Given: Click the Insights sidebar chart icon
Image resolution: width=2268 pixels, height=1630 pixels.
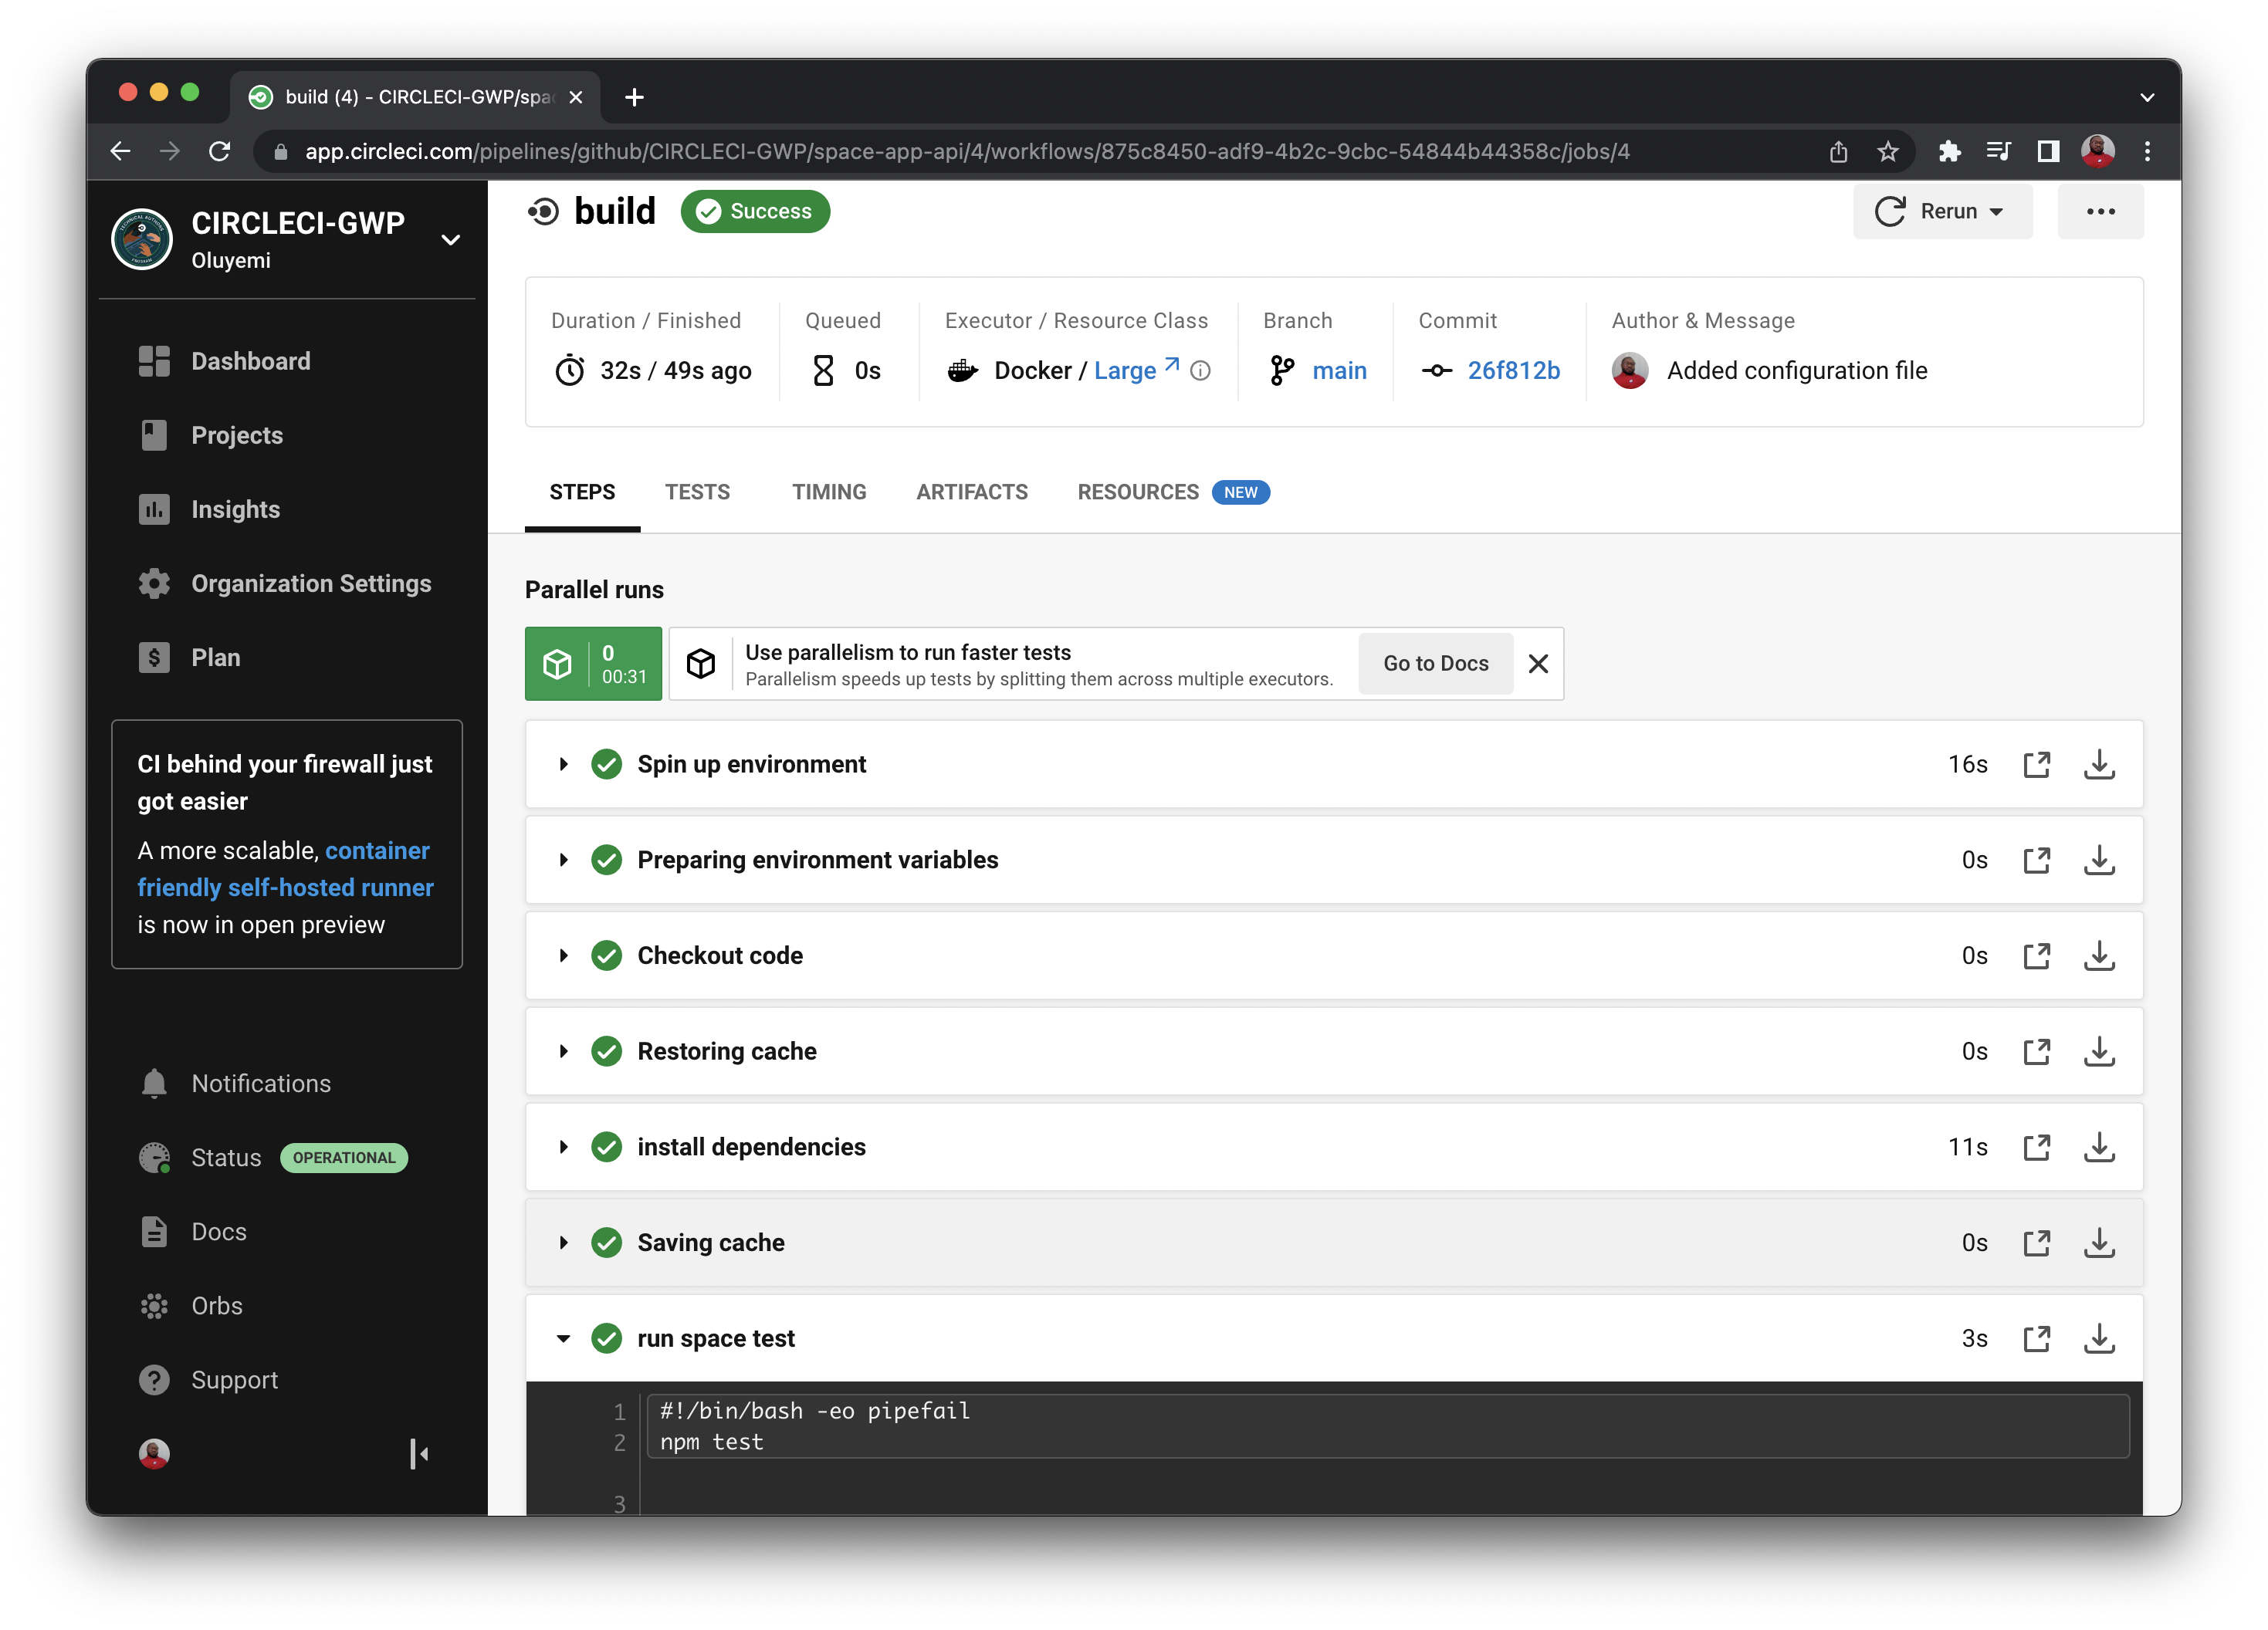Looking at the screenshot, I should pos(154,509).
